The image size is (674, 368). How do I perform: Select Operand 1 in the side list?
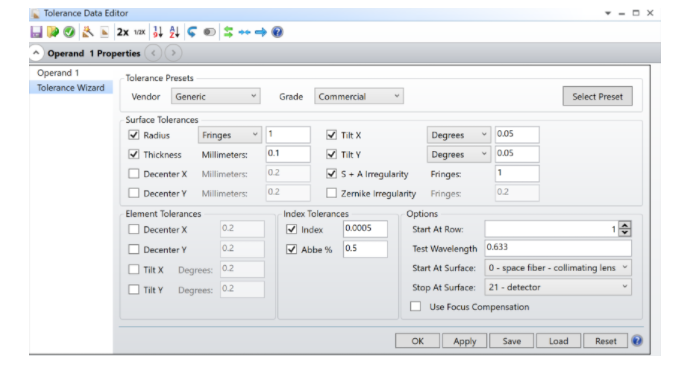(58, 73)
